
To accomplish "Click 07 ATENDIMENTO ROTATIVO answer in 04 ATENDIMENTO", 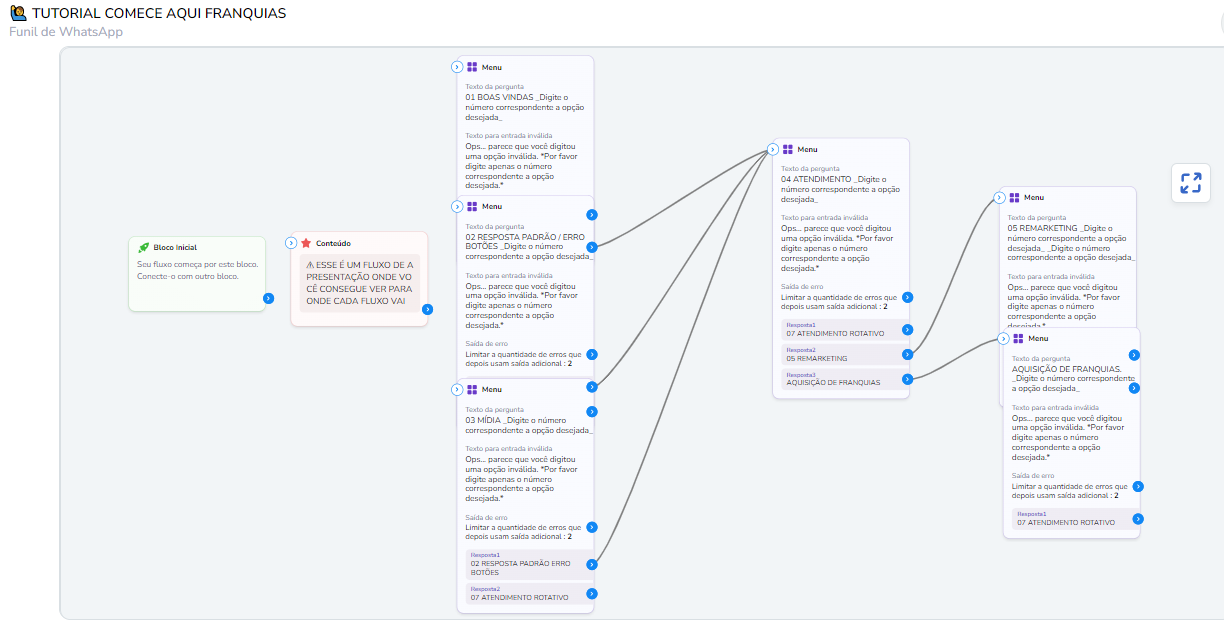I will tap(840, 330).
